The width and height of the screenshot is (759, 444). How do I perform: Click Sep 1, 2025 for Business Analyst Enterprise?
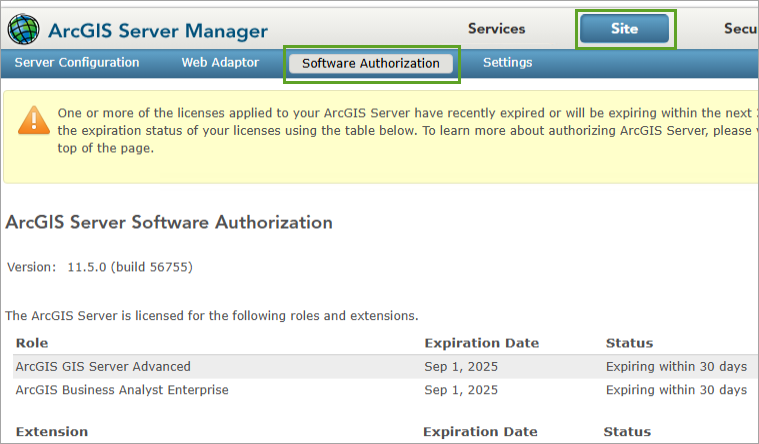(461, 390)
